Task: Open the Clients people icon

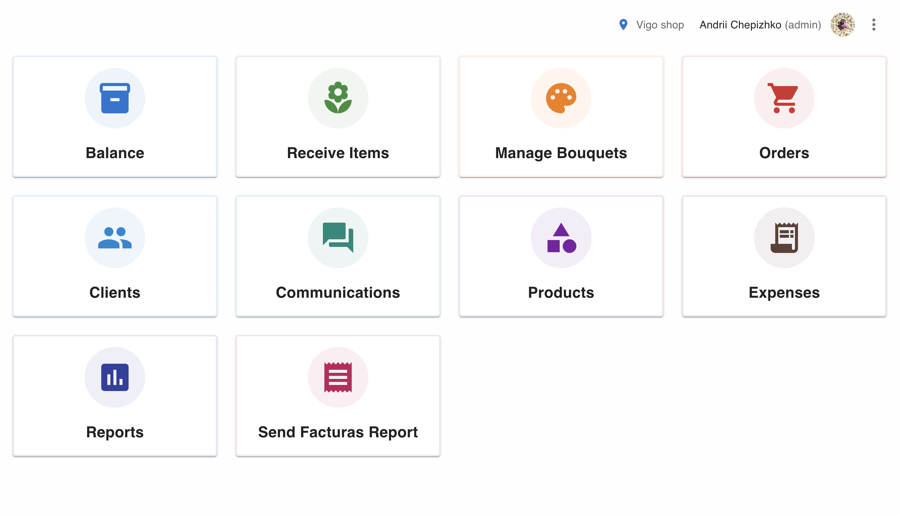Action: coord(115,238)
